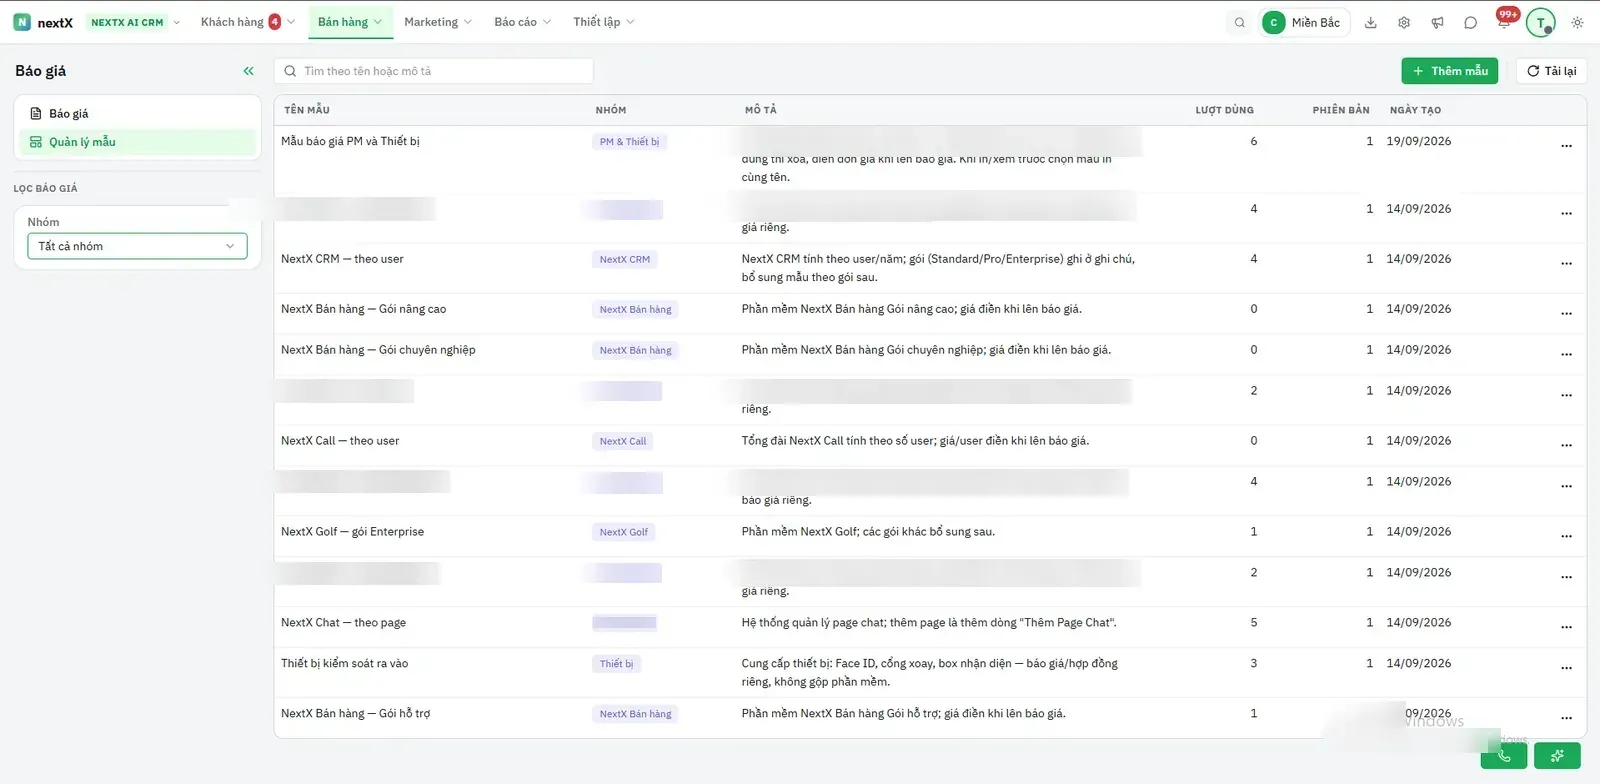Open the Nhóm filter dropdown
Screen dimensions: 1600x784
[137, 246]
